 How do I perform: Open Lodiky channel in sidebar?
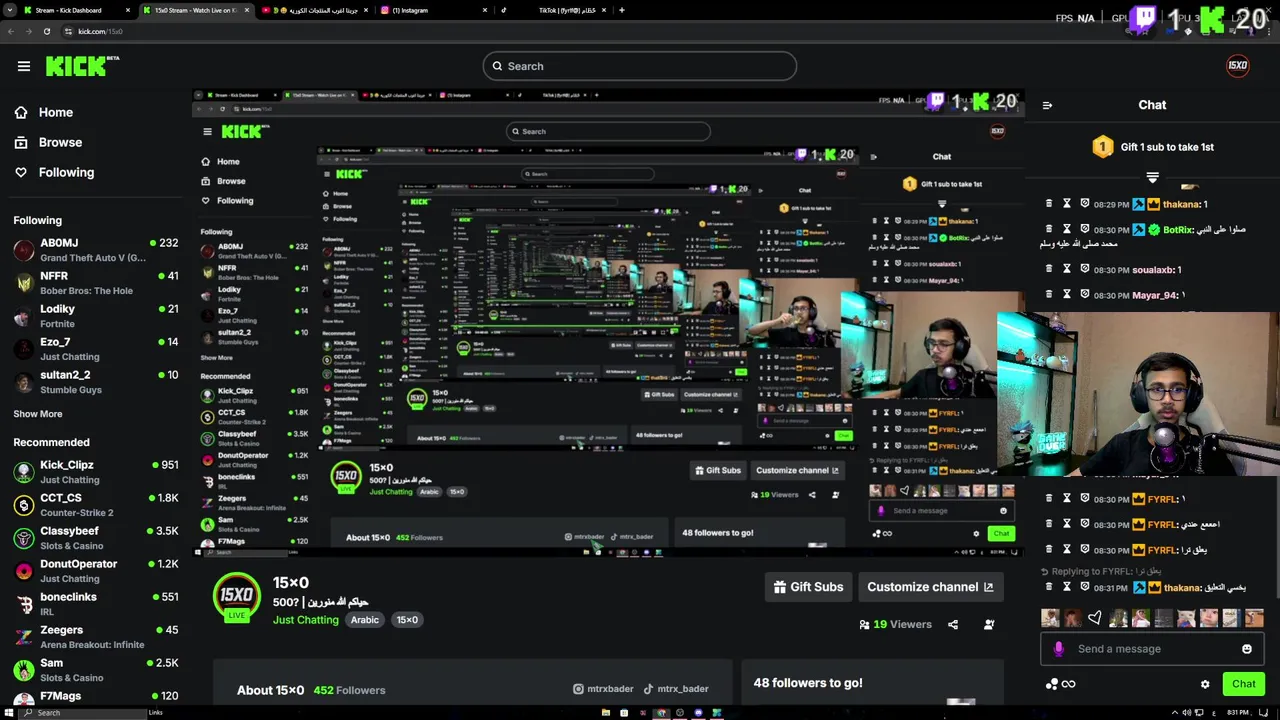(95, 316)
